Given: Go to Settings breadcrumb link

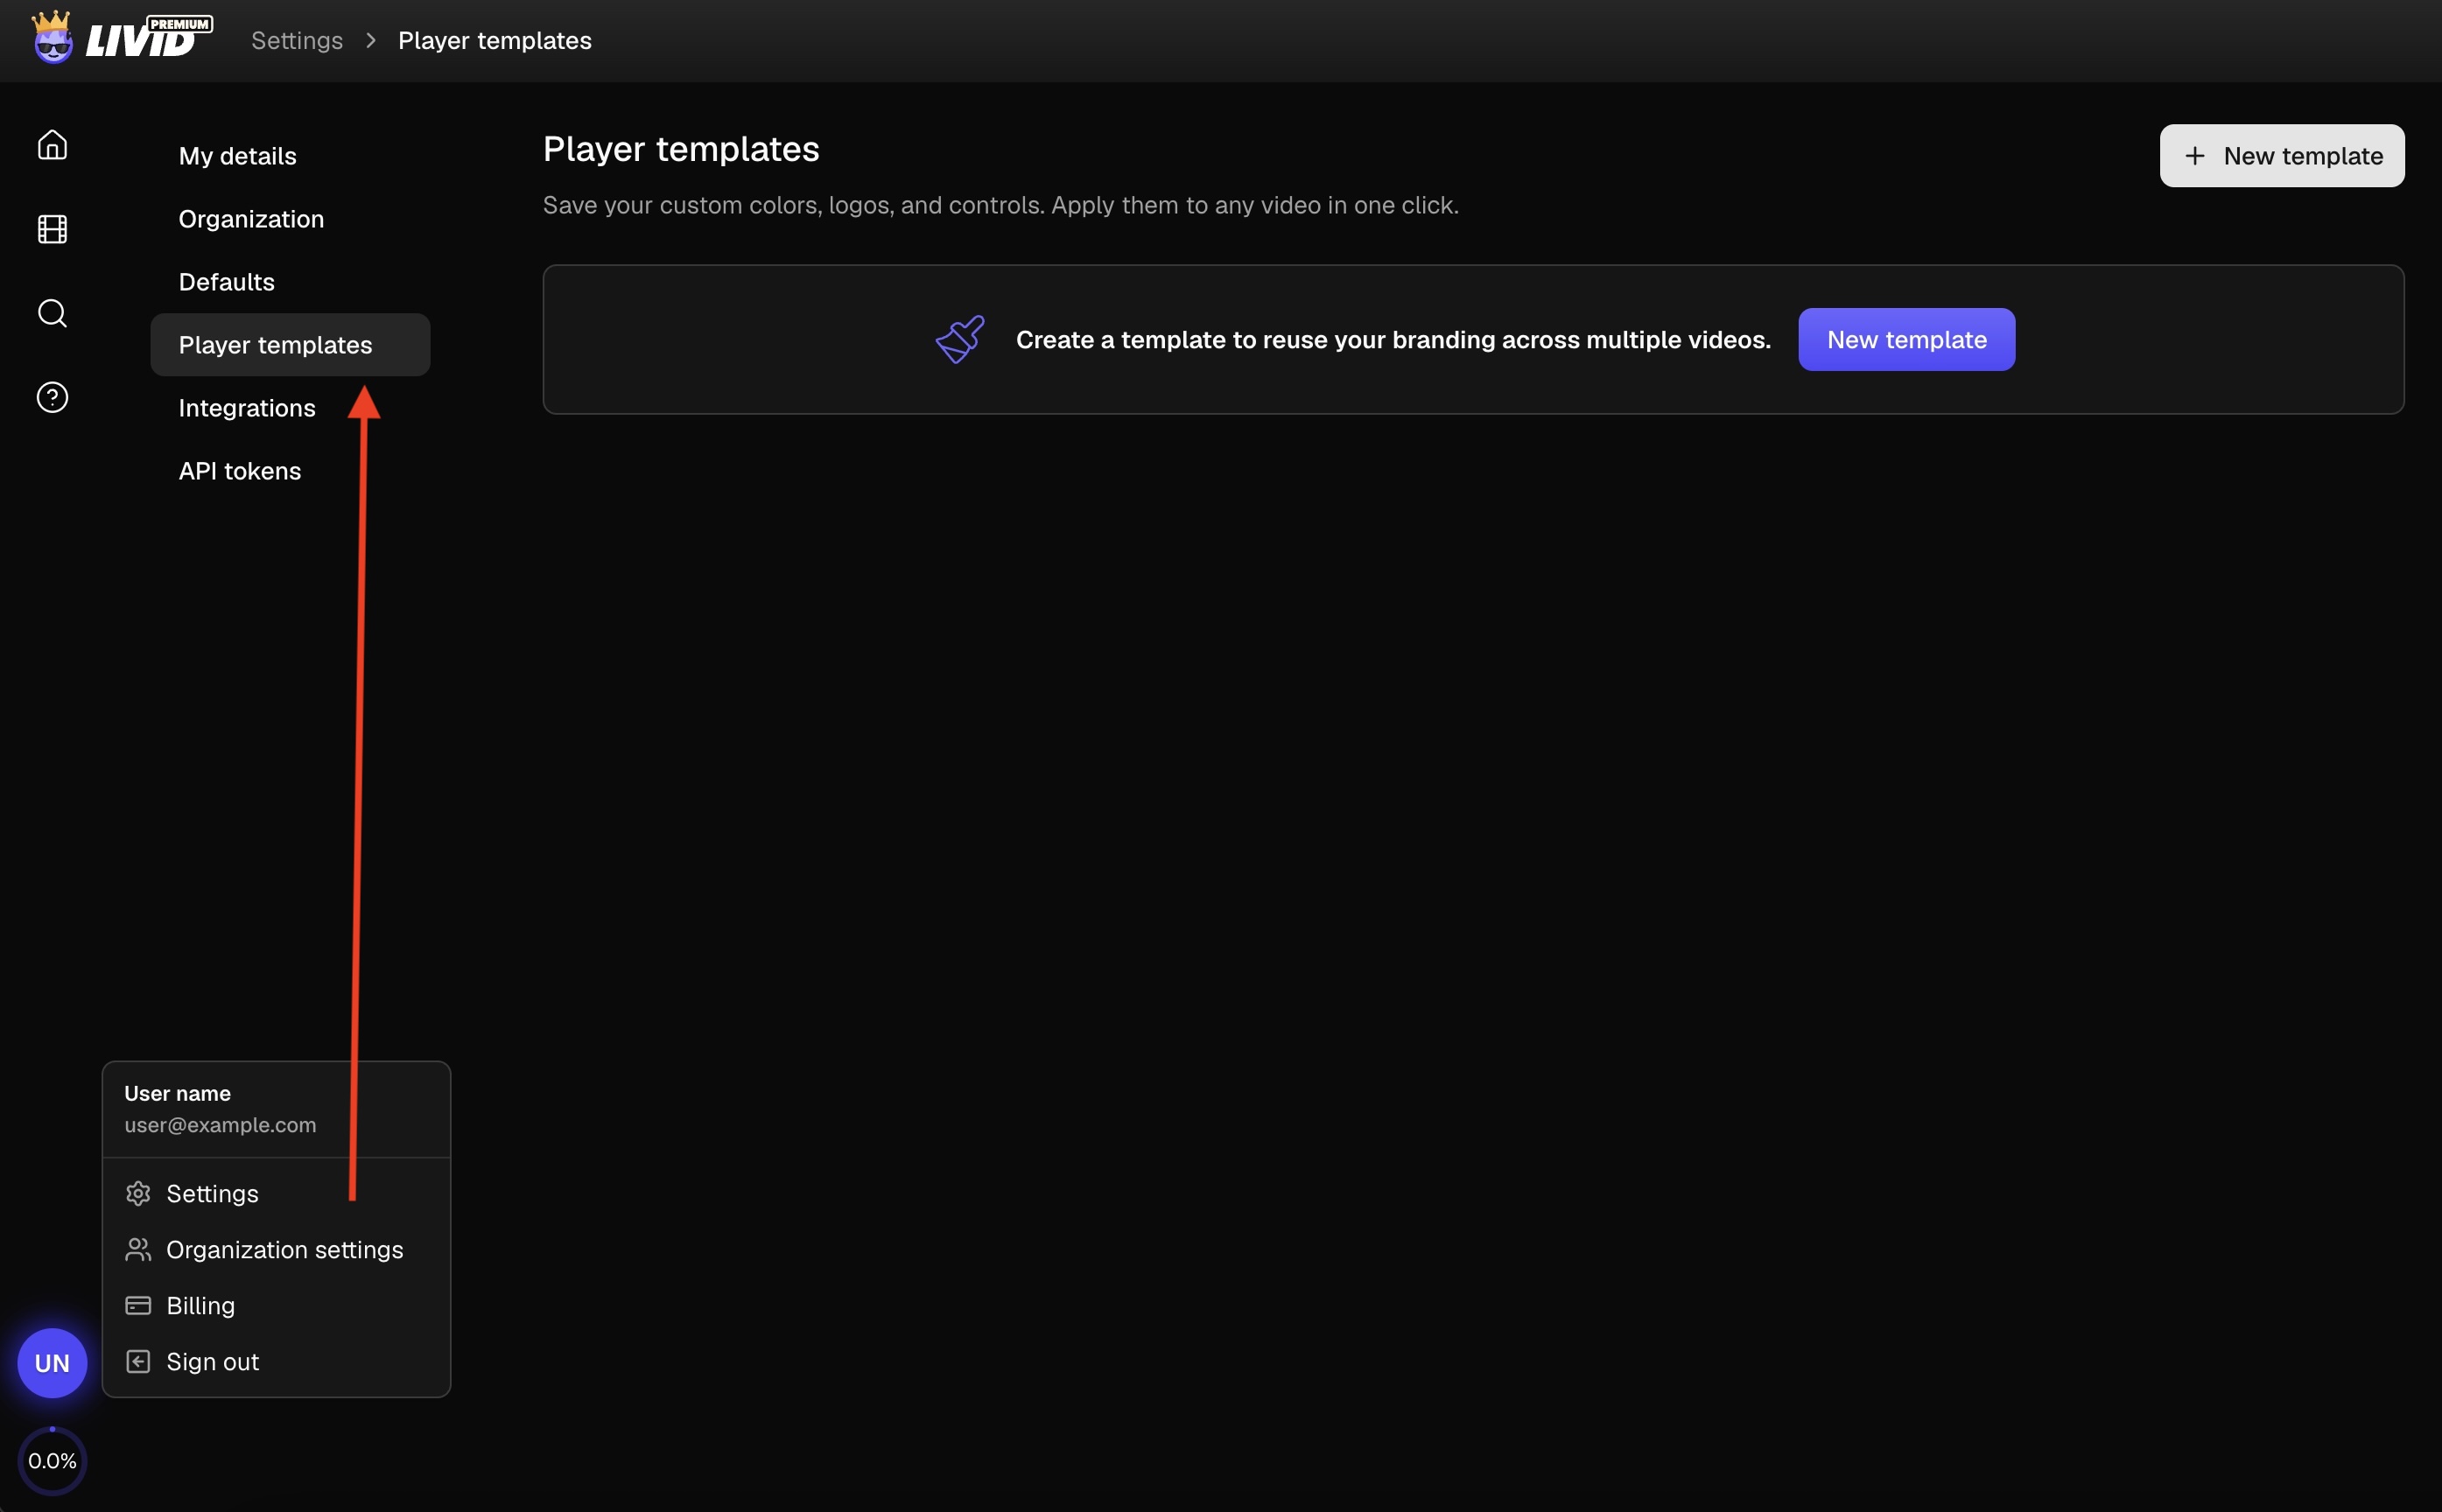Looking at the screenshot, I should (297, 41).
